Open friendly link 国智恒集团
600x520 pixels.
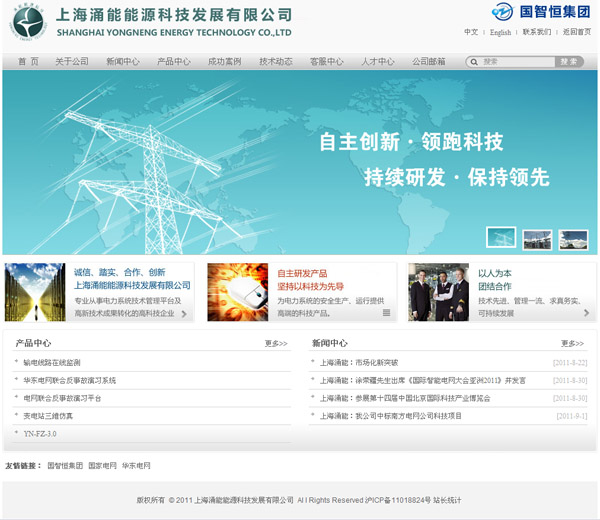65,466
